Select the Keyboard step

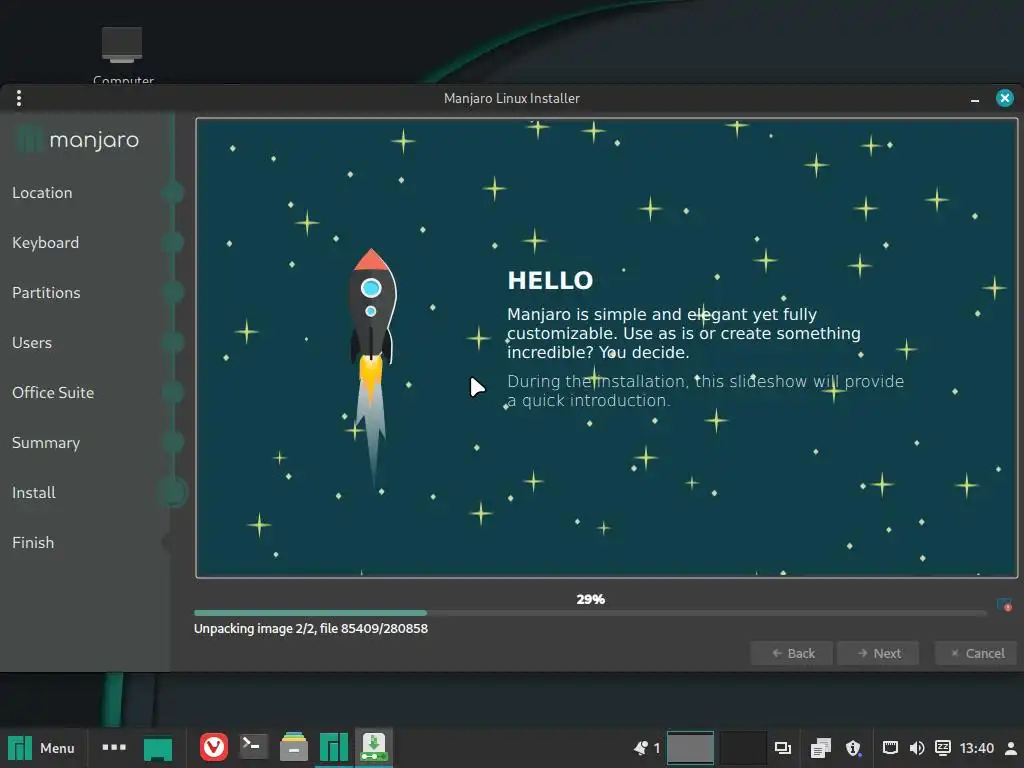[x=45, y=242]
